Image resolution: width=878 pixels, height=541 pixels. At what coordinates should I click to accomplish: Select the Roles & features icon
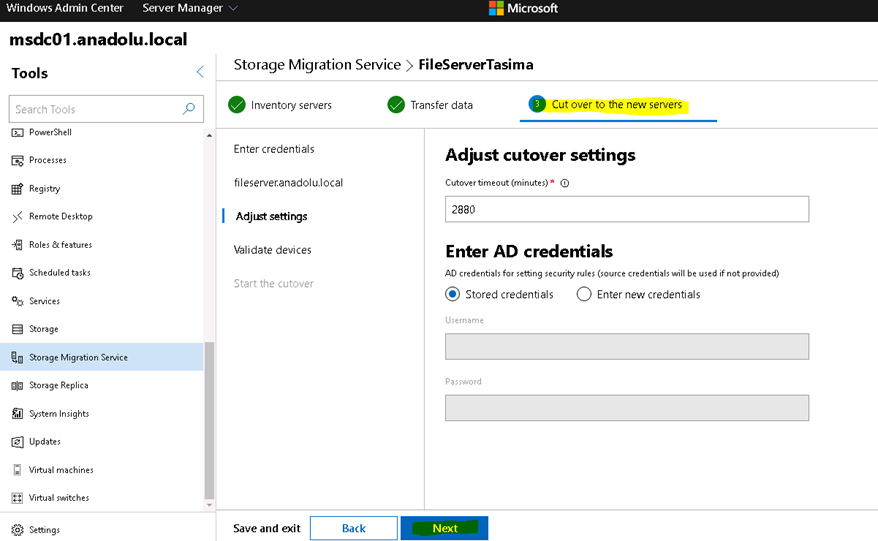[17, 245]
